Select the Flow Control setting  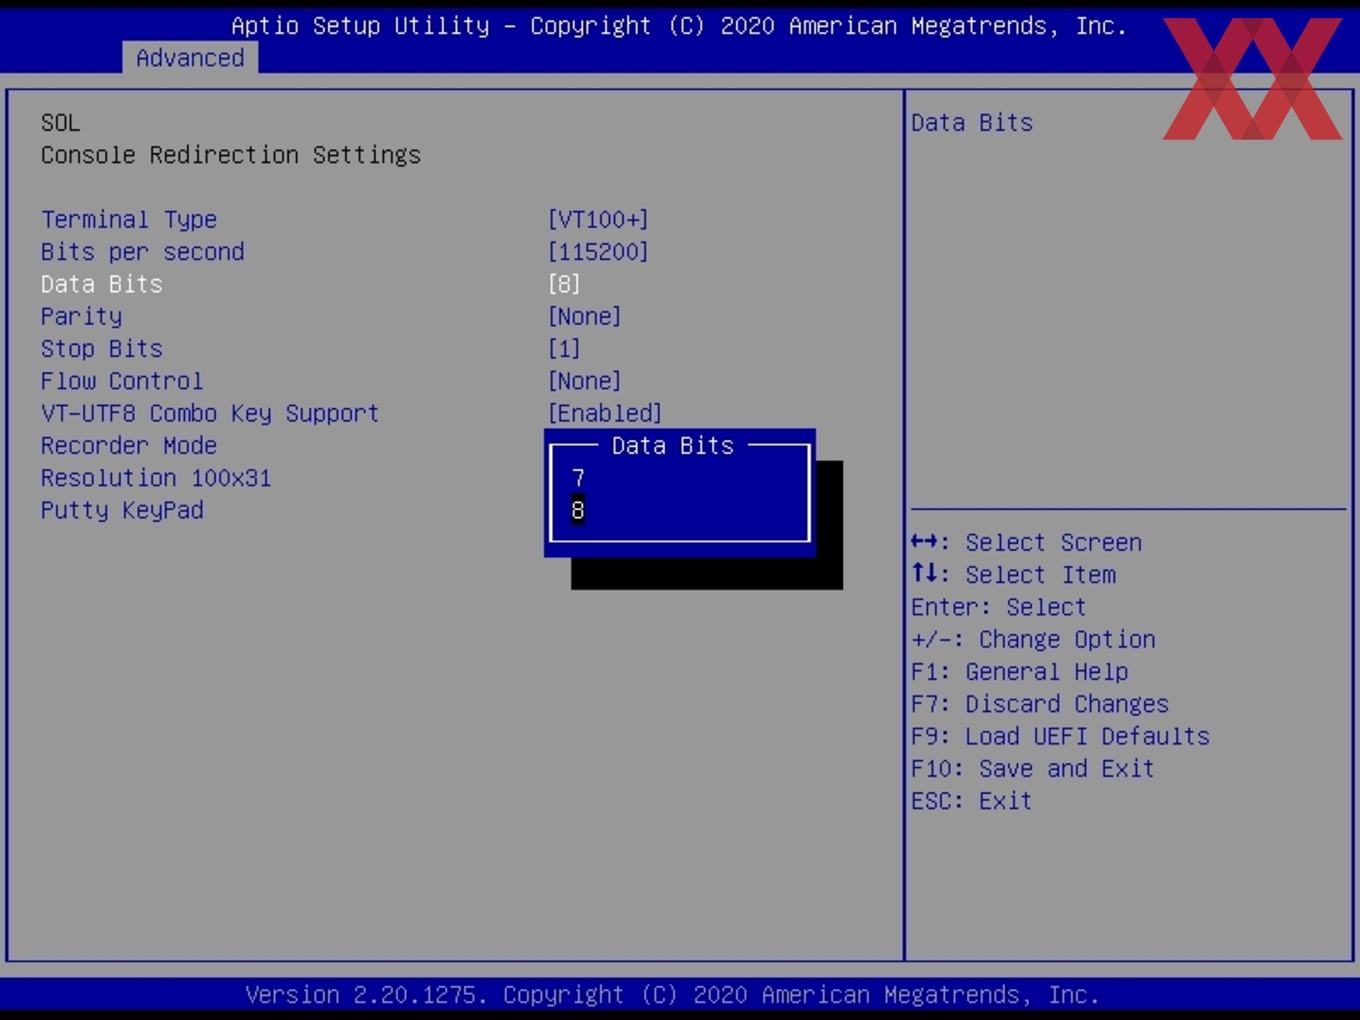click(x=122, y=381)
